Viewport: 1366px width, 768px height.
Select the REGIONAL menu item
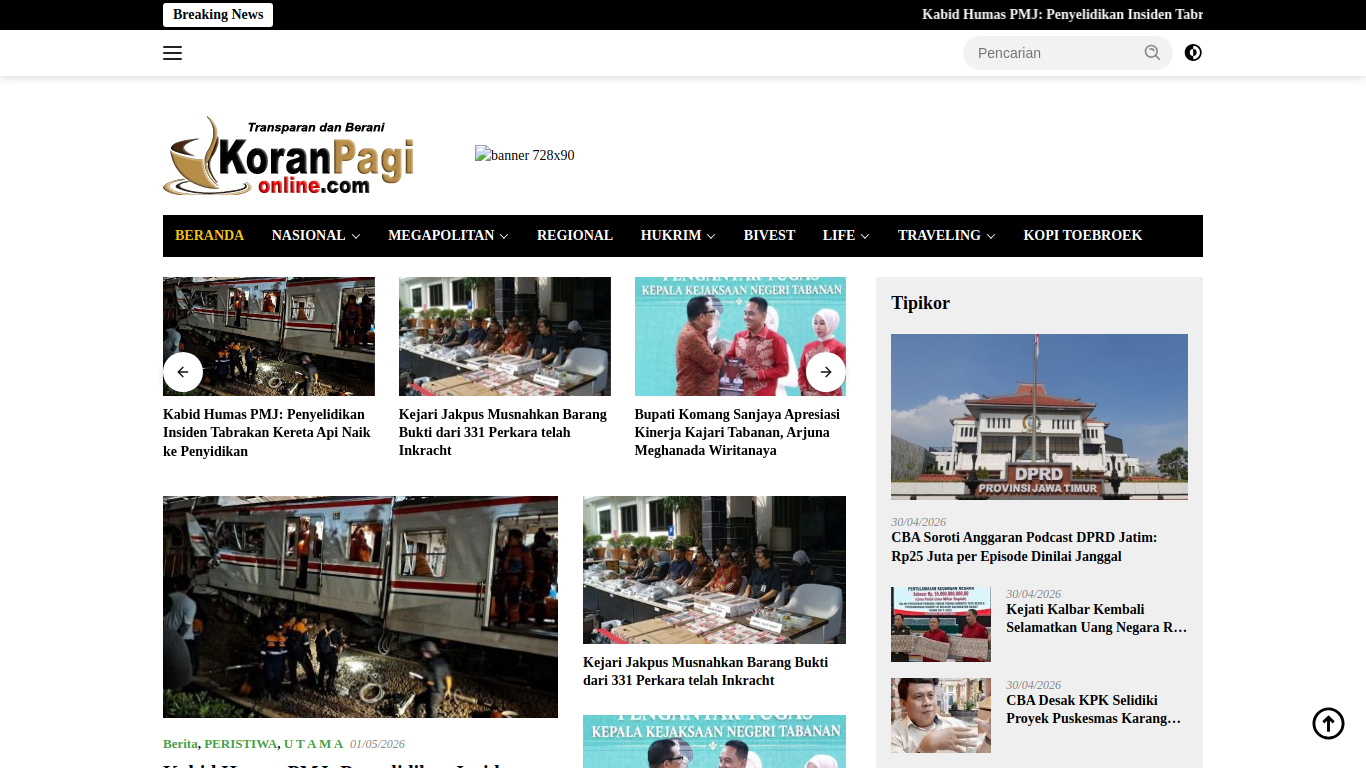pyautogui.click(x=575, y=236)
